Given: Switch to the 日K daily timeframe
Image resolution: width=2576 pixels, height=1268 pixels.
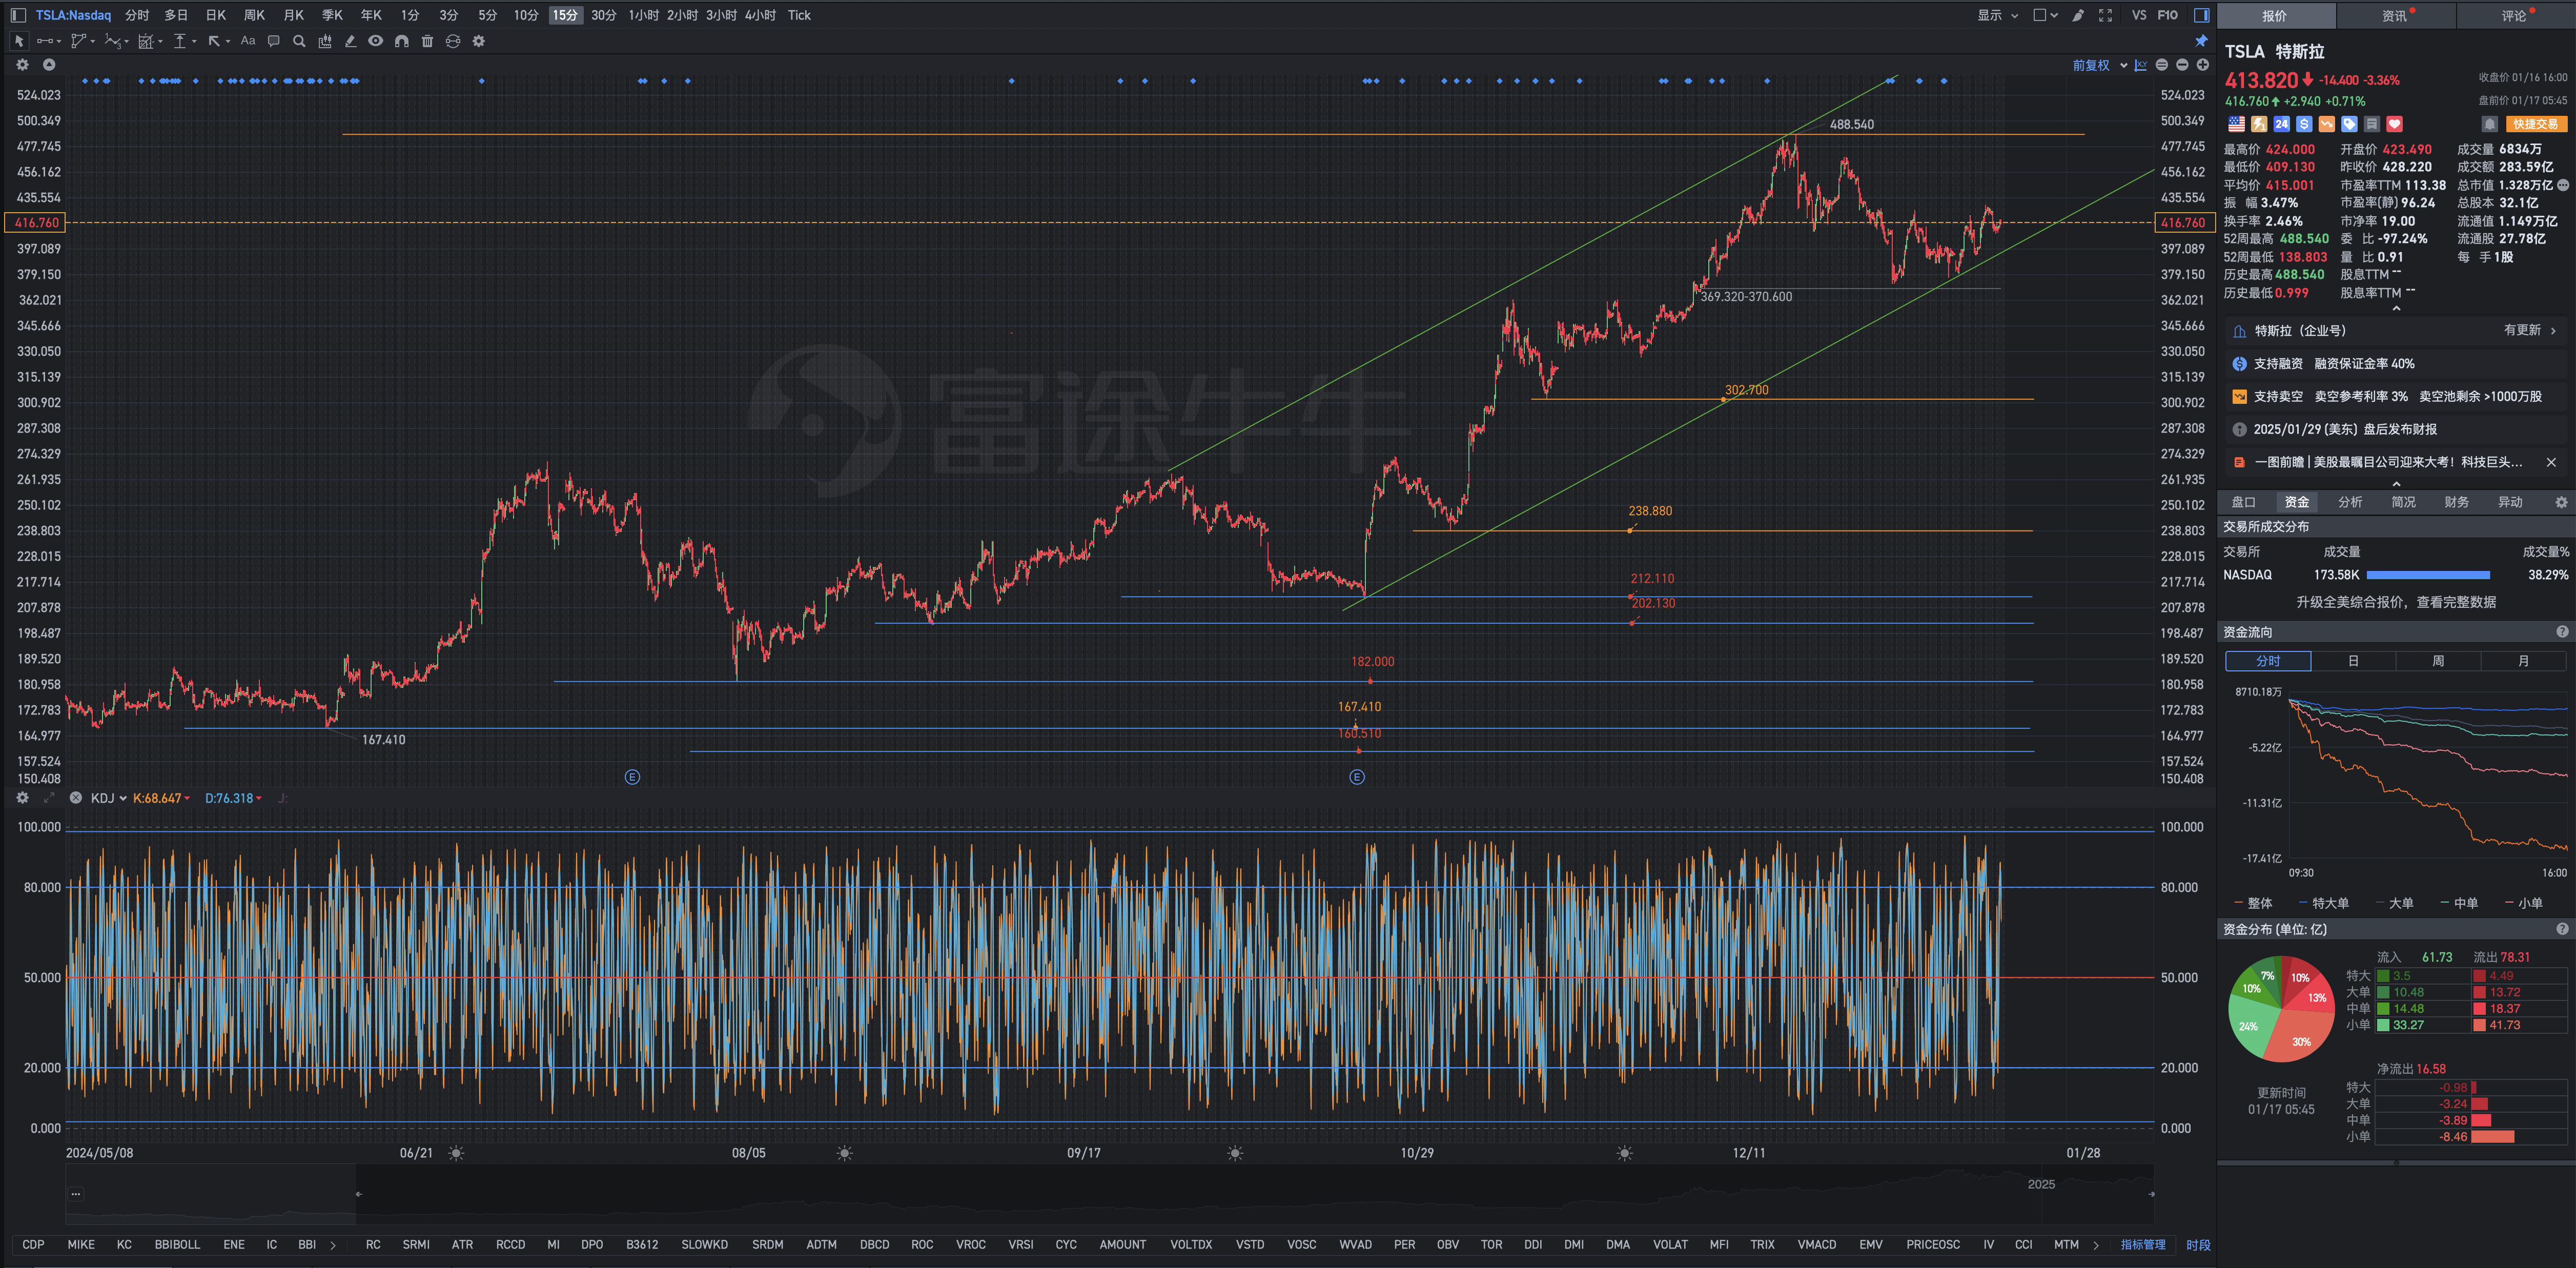Looking at the screenshot, I should pyautogui.click(x=215, y=15).
